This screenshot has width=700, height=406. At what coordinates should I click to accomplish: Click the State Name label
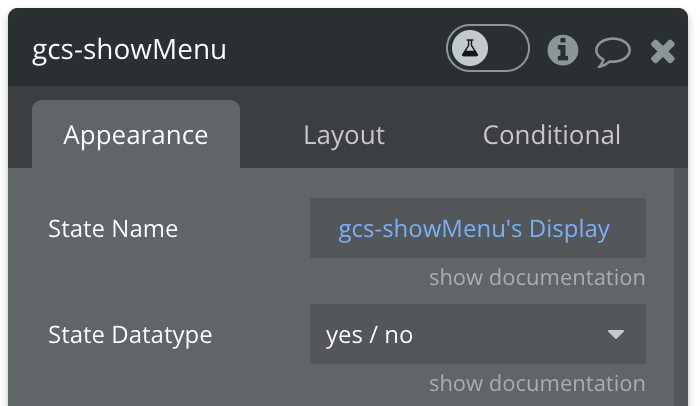pos(113,229)
